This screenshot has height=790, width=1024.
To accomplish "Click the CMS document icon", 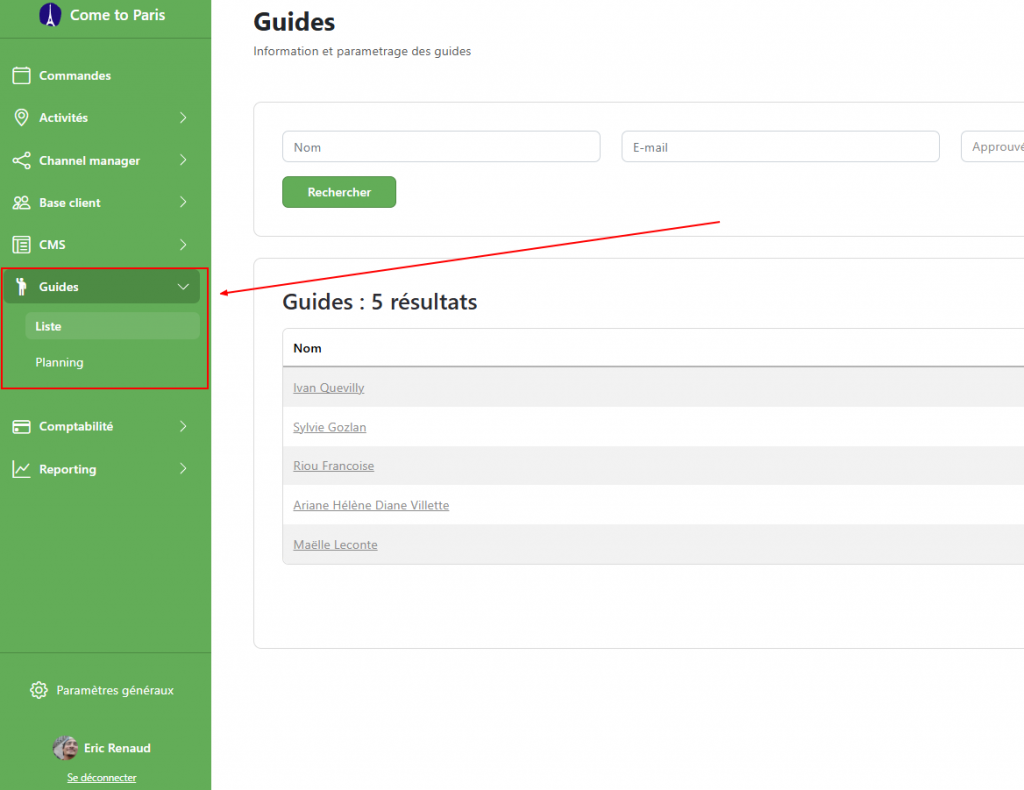I will click(x=21, y=245).
